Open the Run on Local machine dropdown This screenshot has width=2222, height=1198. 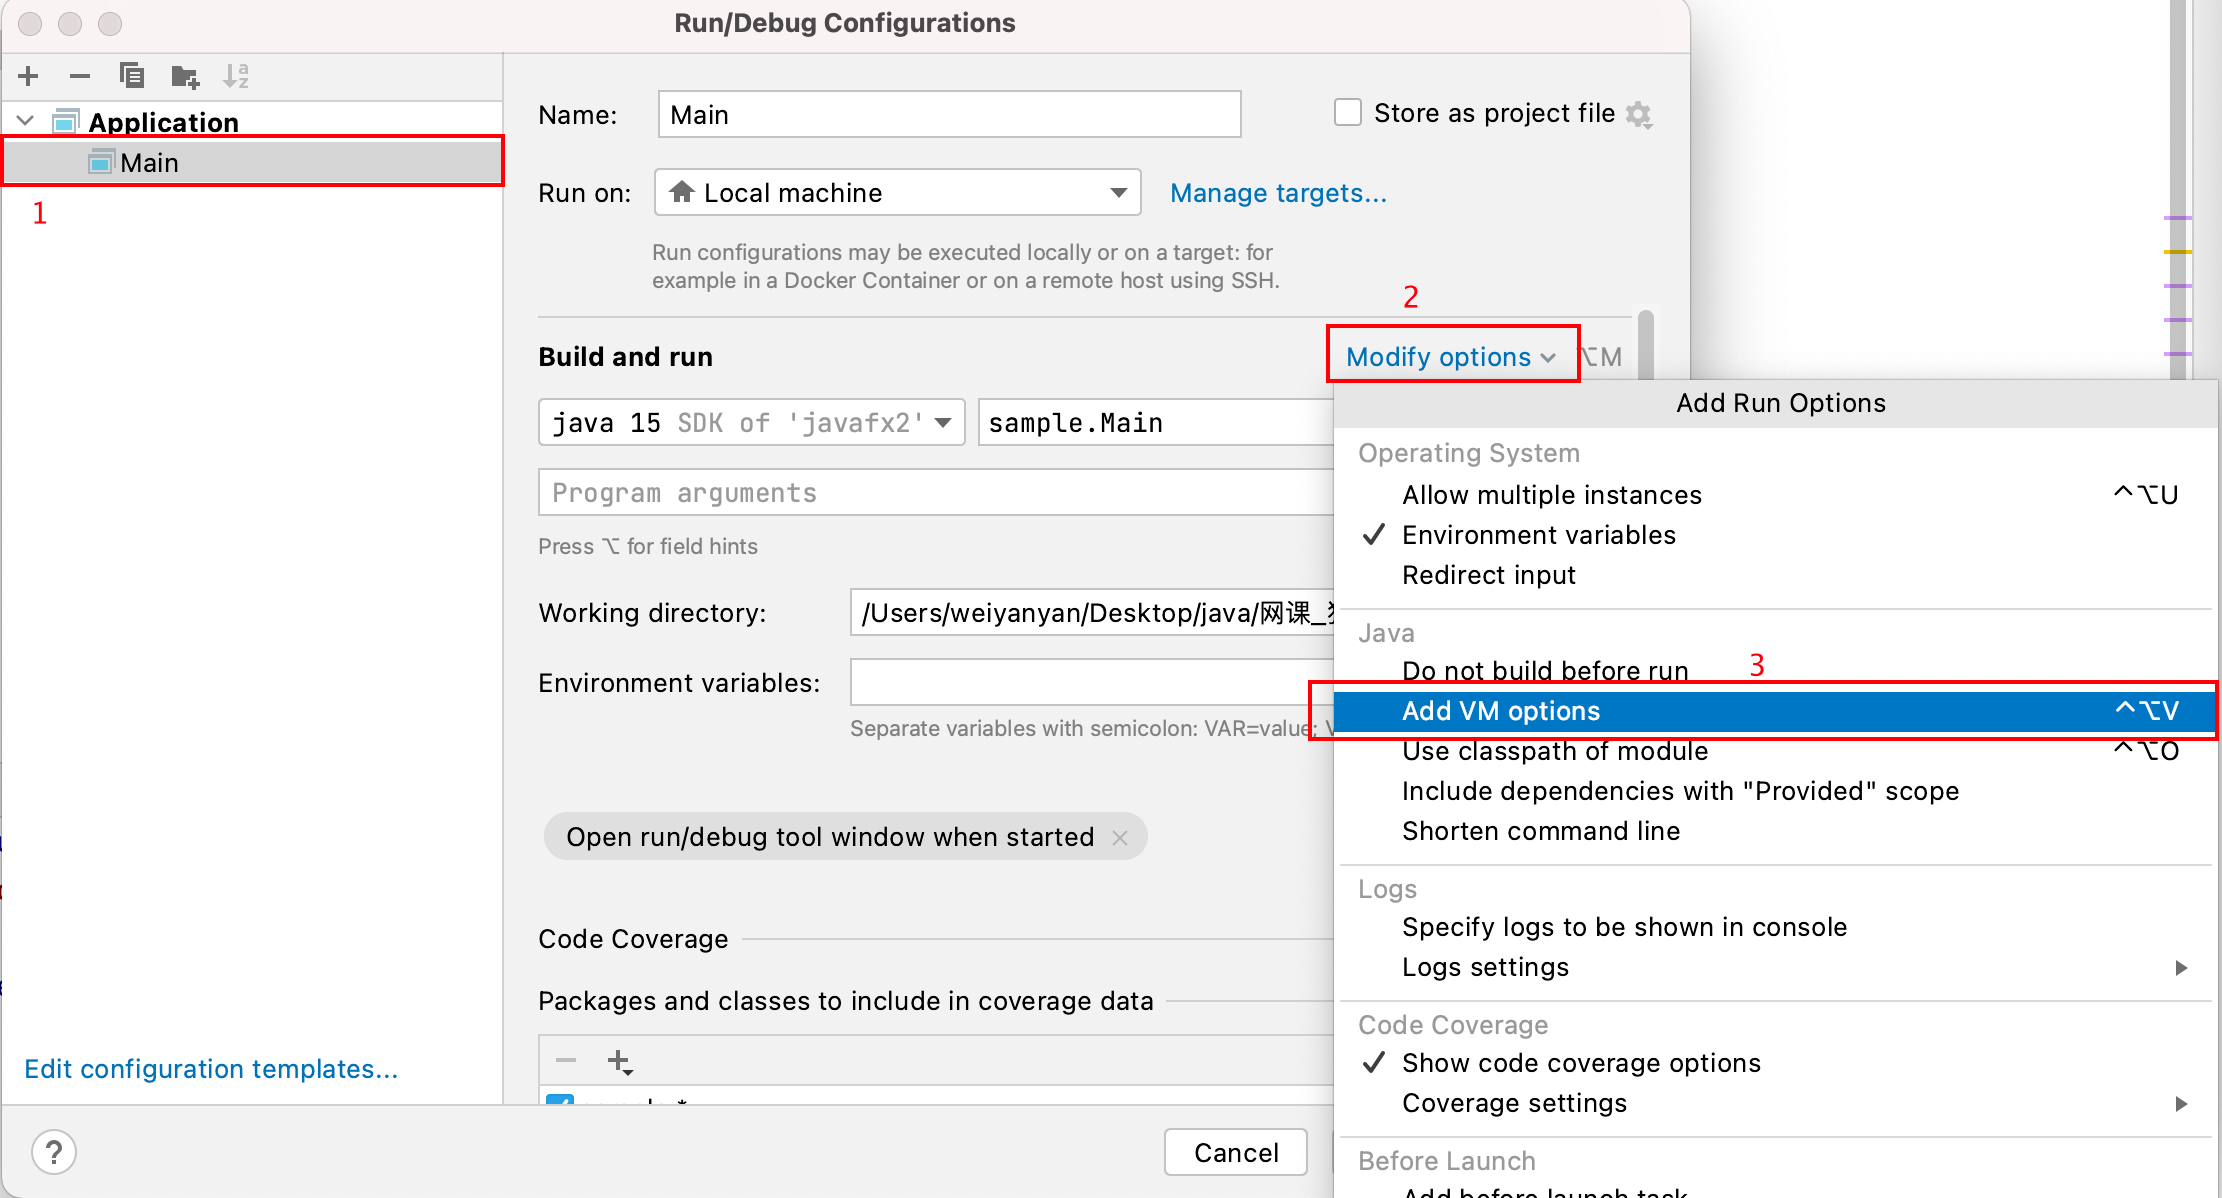point(897,192)
